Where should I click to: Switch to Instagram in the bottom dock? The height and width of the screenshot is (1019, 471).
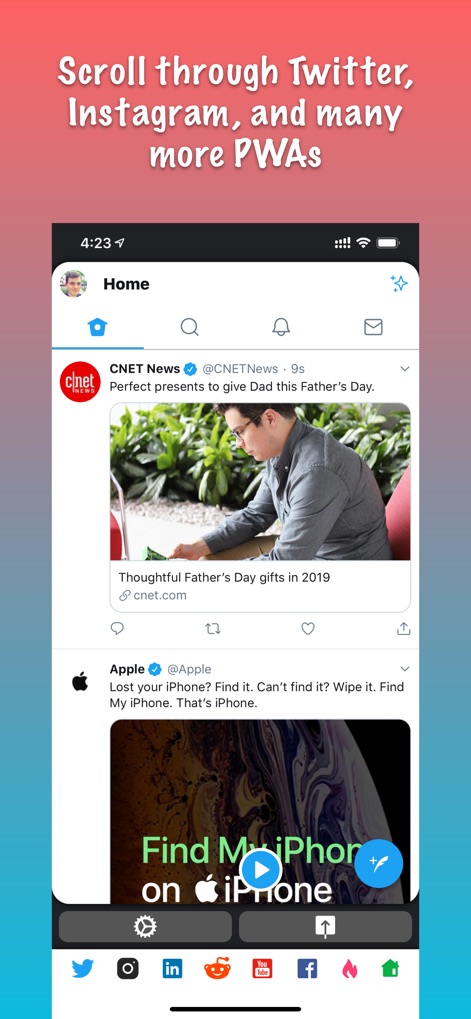click(128, 969)
